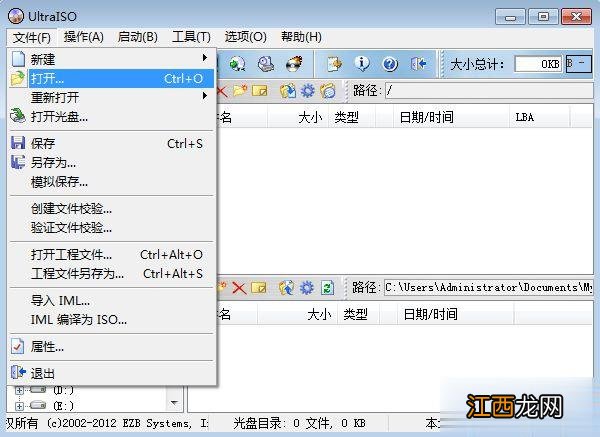The height and width of the screenshot is (437, 600).
Task: Click the blue gear icon in lower pane toolbar
Action: point(307,288)
